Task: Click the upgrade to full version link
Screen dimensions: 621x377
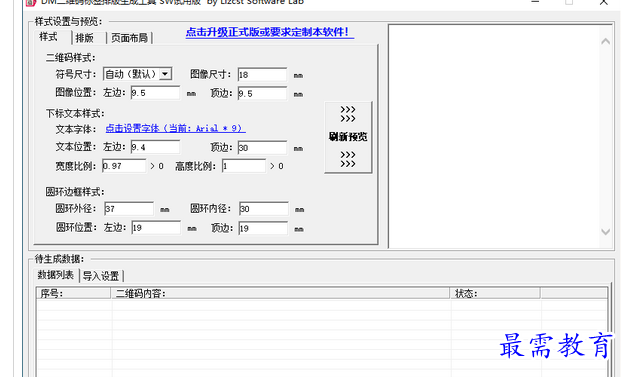Action: [x=270, y=32]
